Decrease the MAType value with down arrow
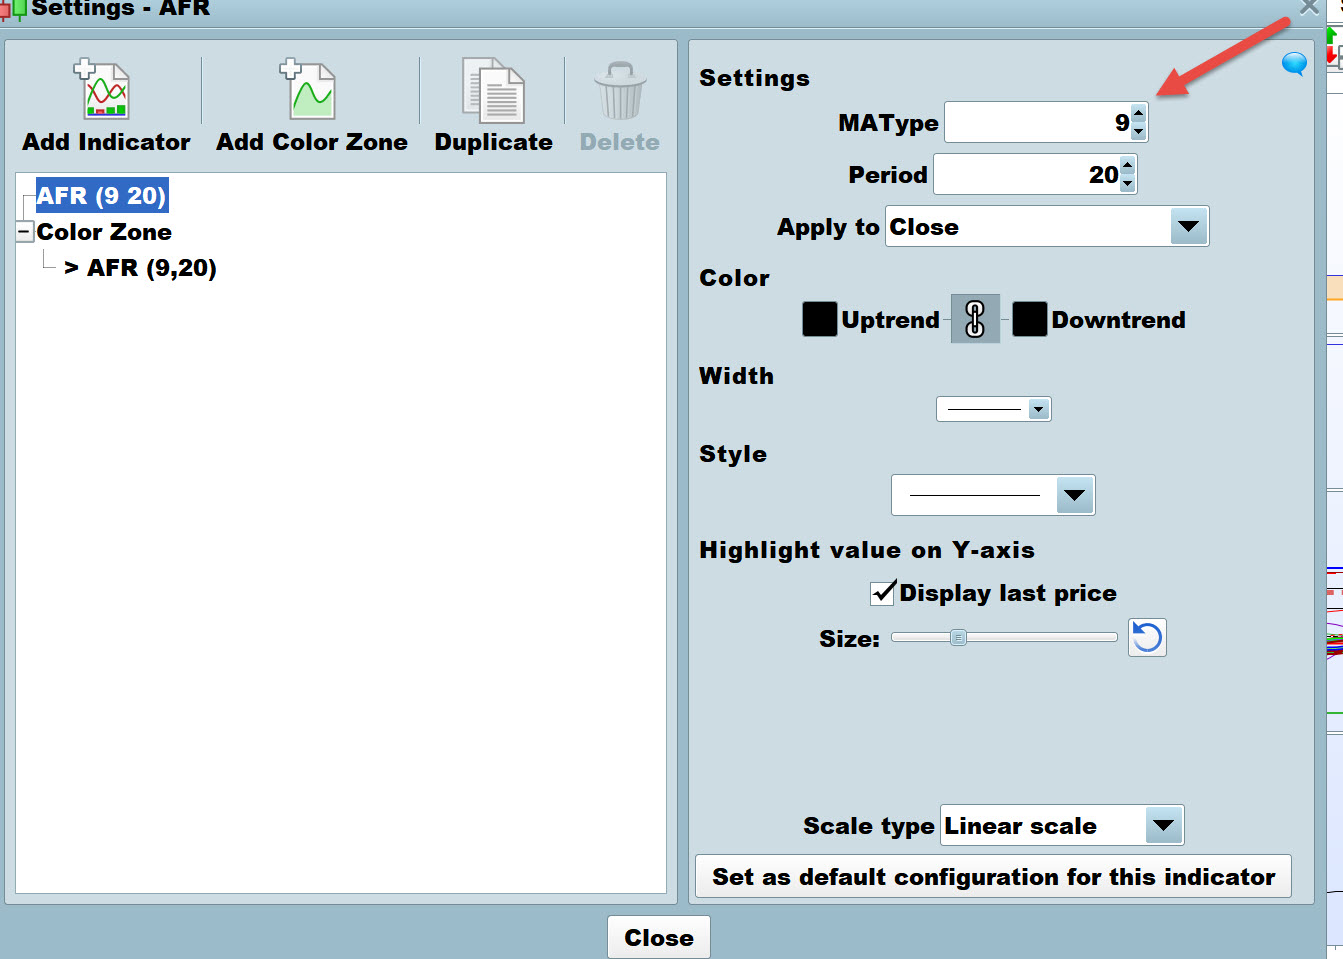This screenshot has width=1343, height=959. point(1138,132)
